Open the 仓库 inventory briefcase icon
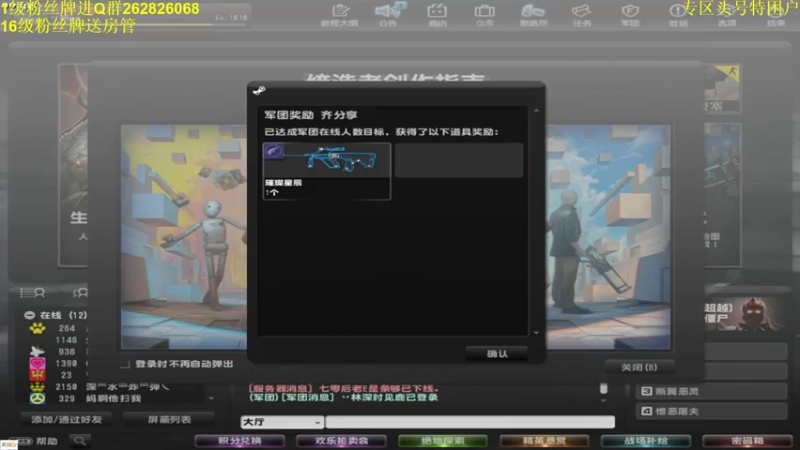 click(484, 11)
